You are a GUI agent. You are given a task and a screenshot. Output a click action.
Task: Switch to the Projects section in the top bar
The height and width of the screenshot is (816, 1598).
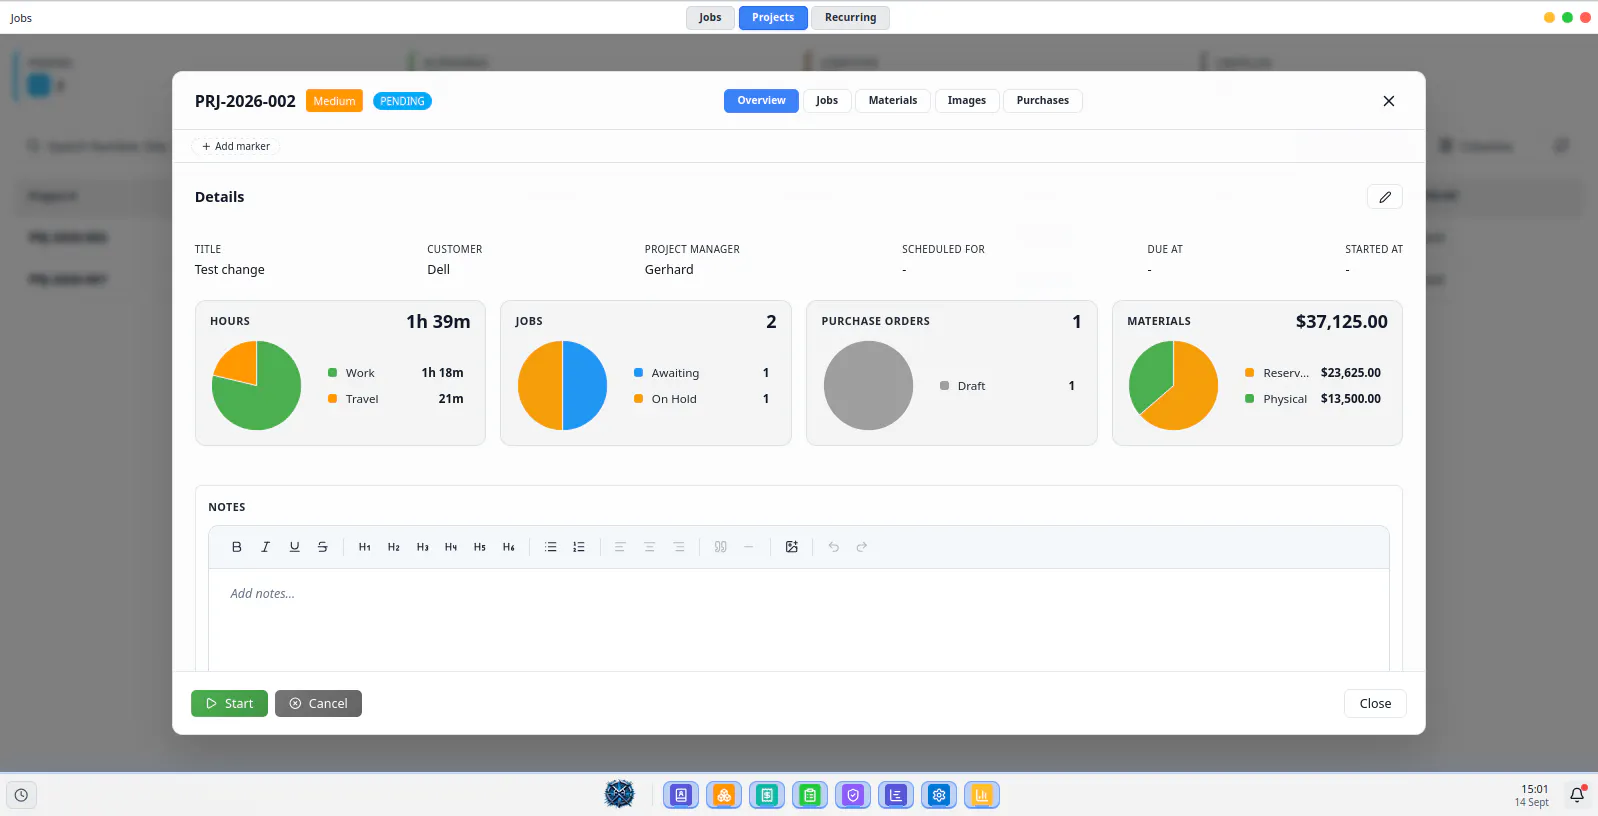coord(773,18)
